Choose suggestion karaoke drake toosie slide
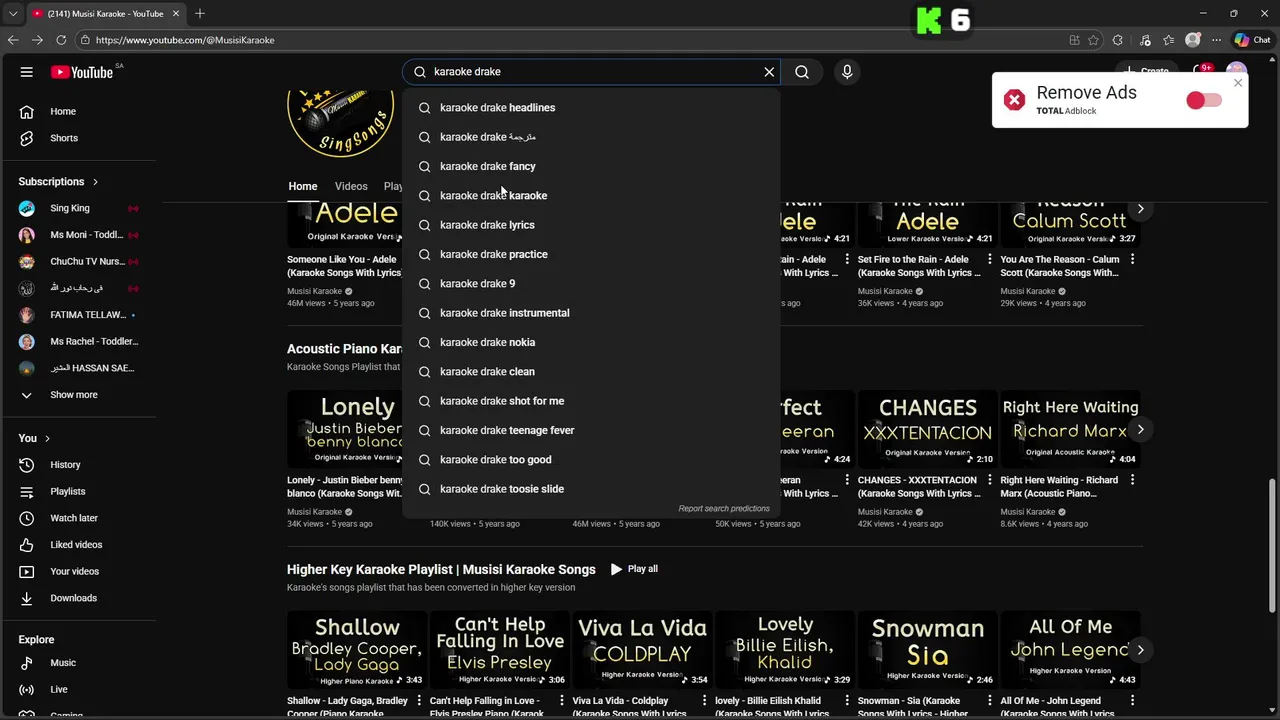 tap(591, 489)
